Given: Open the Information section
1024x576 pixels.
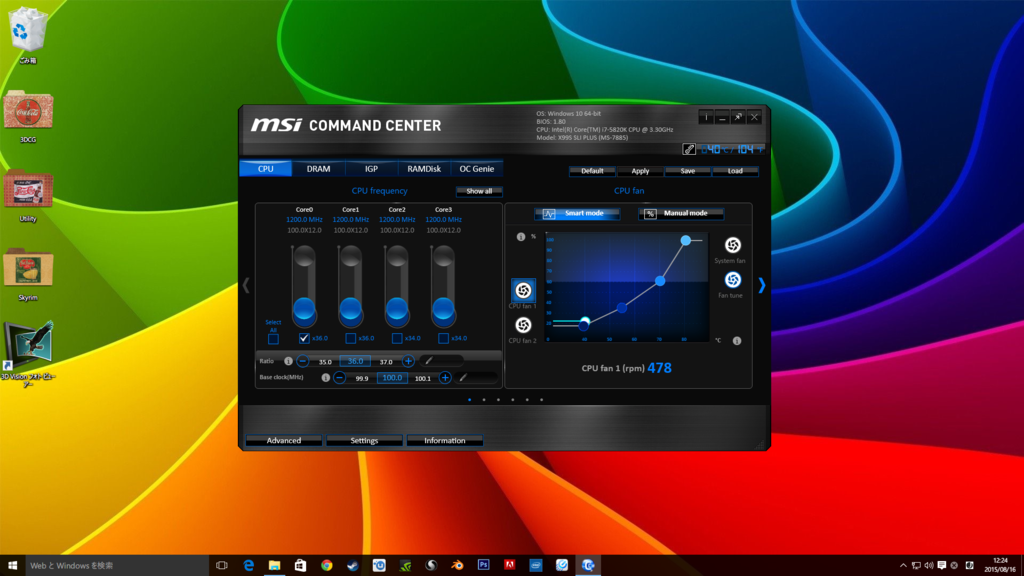Looking at the screenshot, I should (x=445, y=441).
